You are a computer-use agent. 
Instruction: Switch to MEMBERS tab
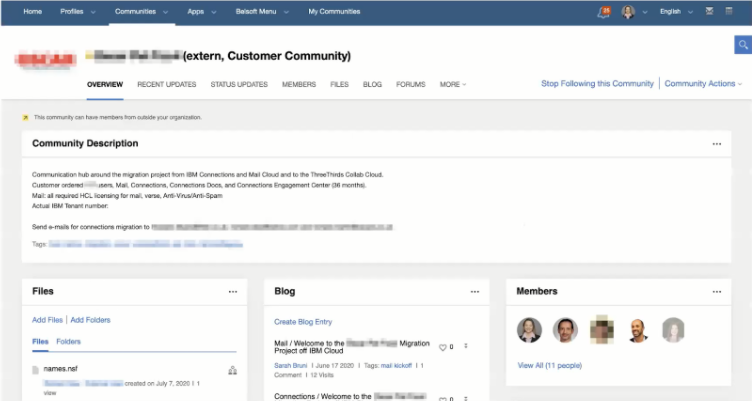point(299,84)
